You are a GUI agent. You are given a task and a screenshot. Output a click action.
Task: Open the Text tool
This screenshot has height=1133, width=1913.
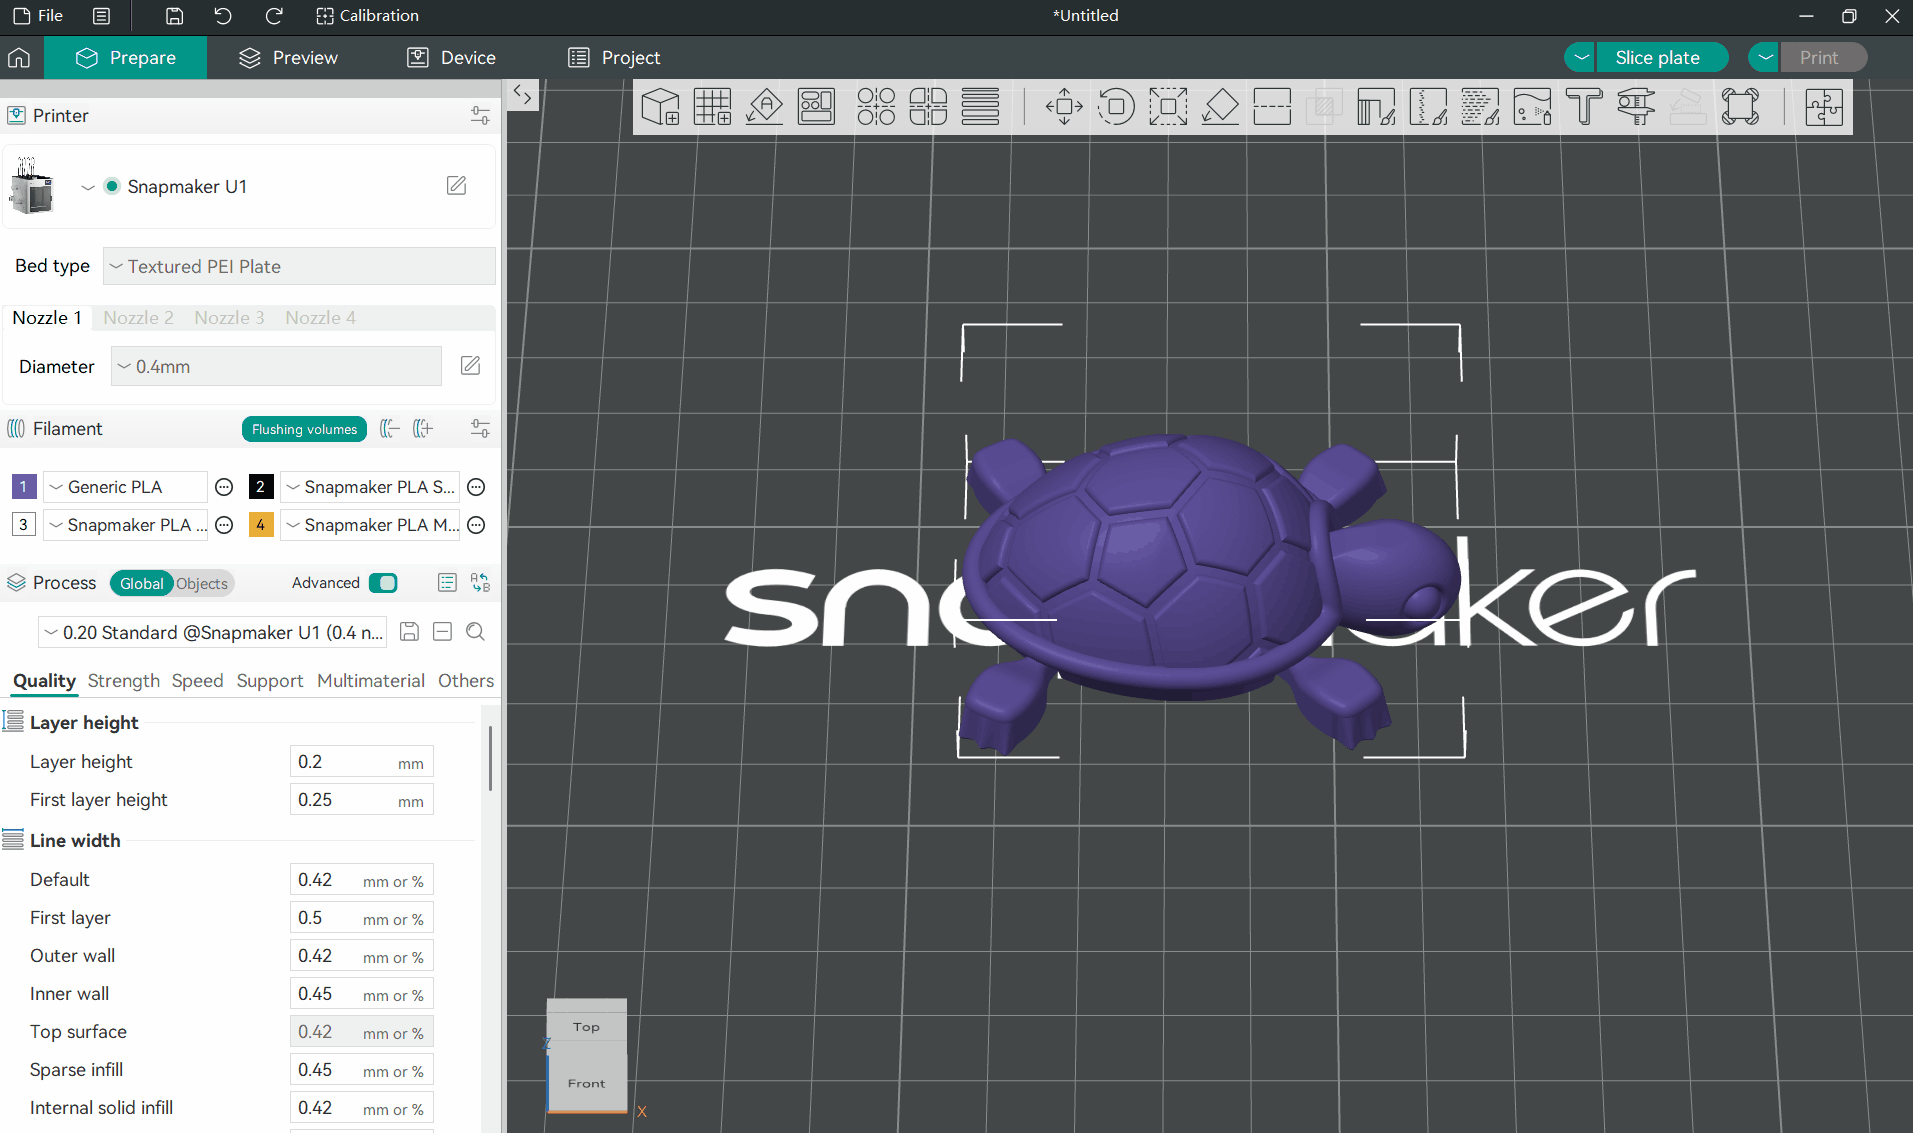click(x=1584, y=107)
